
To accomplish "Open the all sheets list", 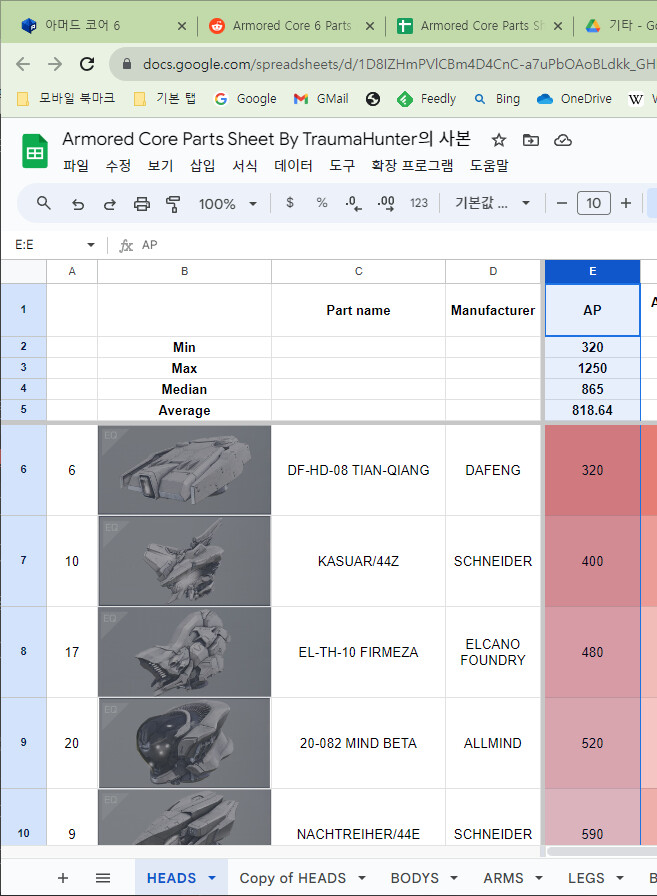I will point(103,878).
